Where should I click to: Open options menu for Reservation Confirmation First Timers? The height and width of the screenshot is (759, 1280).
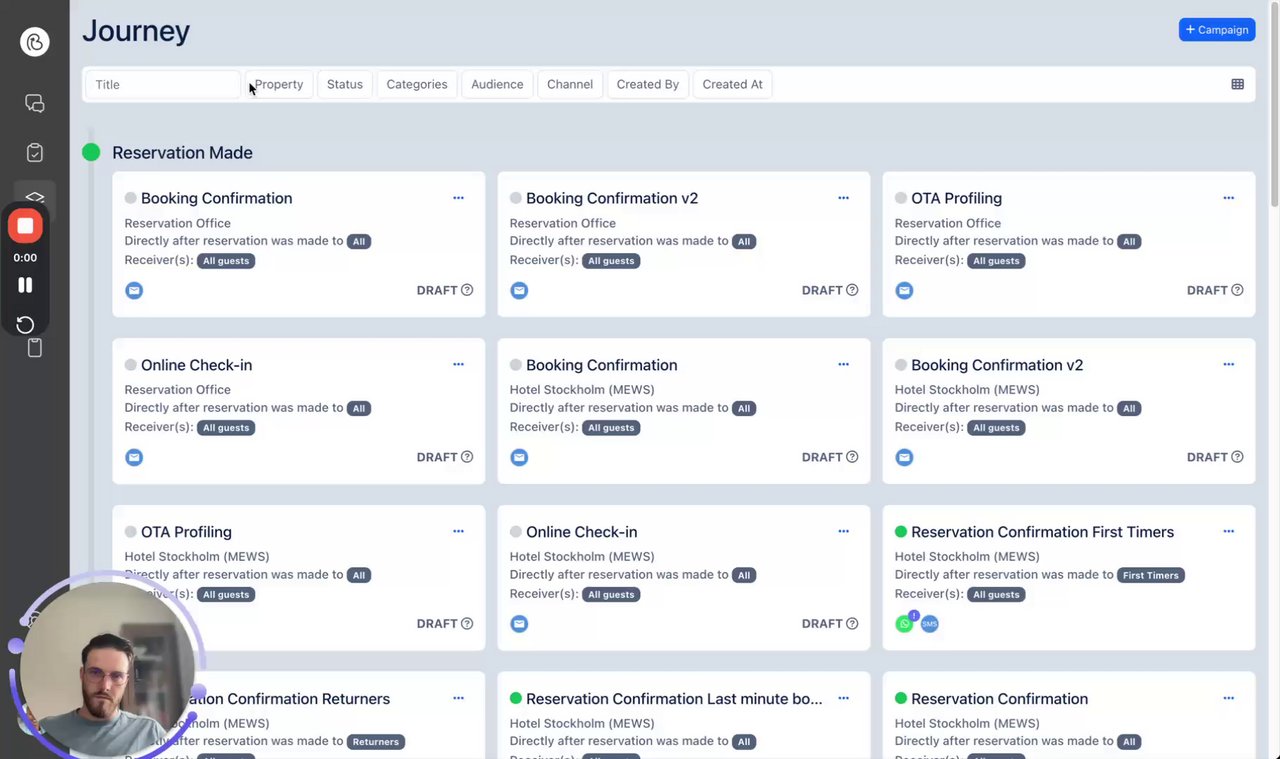click(x=1228, y=532)
